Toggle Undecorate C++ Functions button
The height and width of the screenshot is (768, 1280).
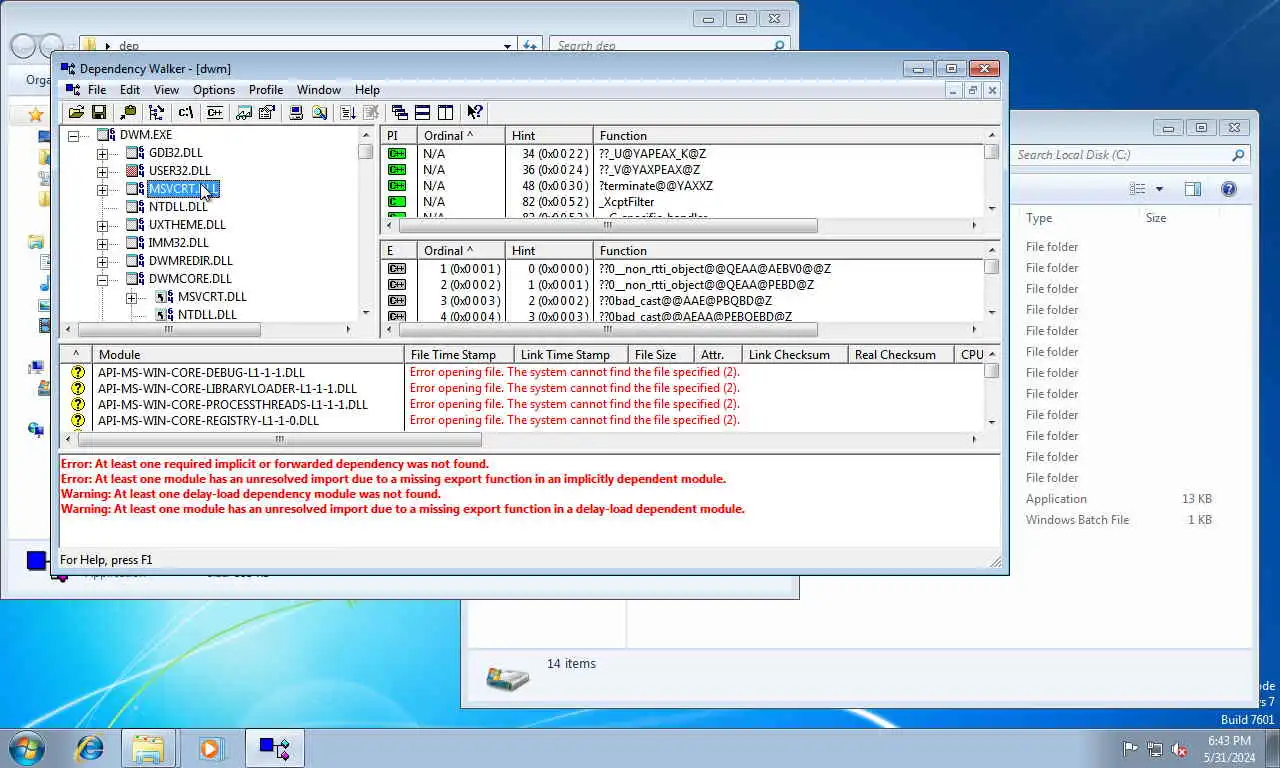(x=214, y=113)
